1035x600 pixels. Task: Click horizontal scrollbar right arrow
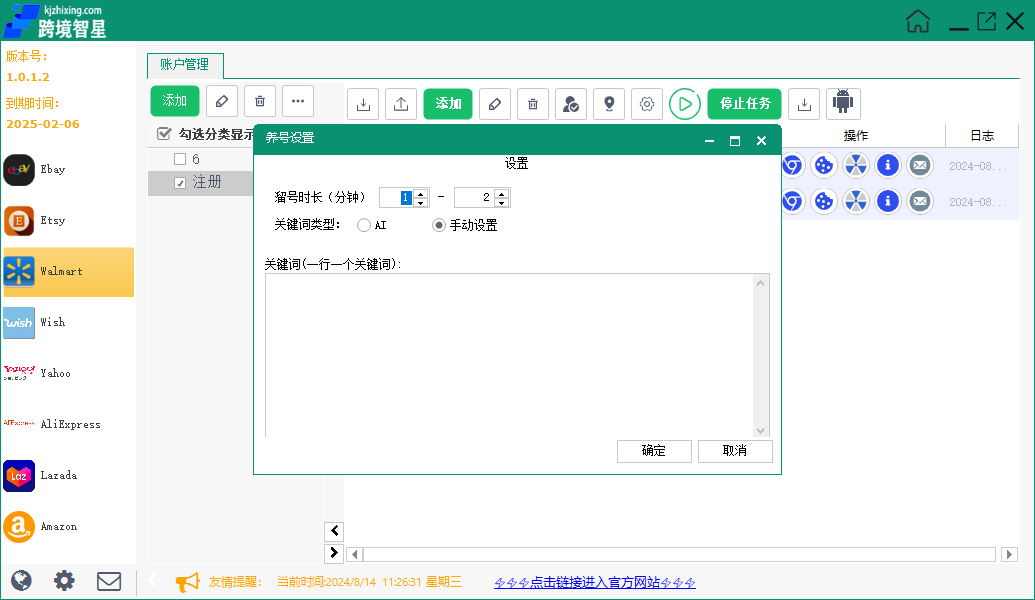click(1009, 554)
